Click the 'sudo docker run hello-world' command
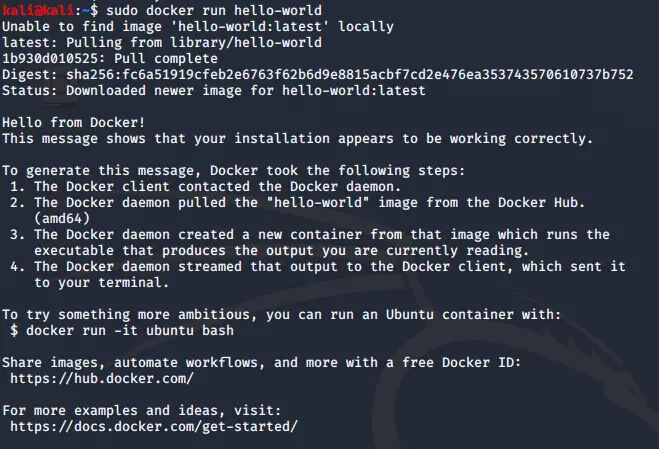The height and width of the screenshot is (449, 659). coord(214,10)
